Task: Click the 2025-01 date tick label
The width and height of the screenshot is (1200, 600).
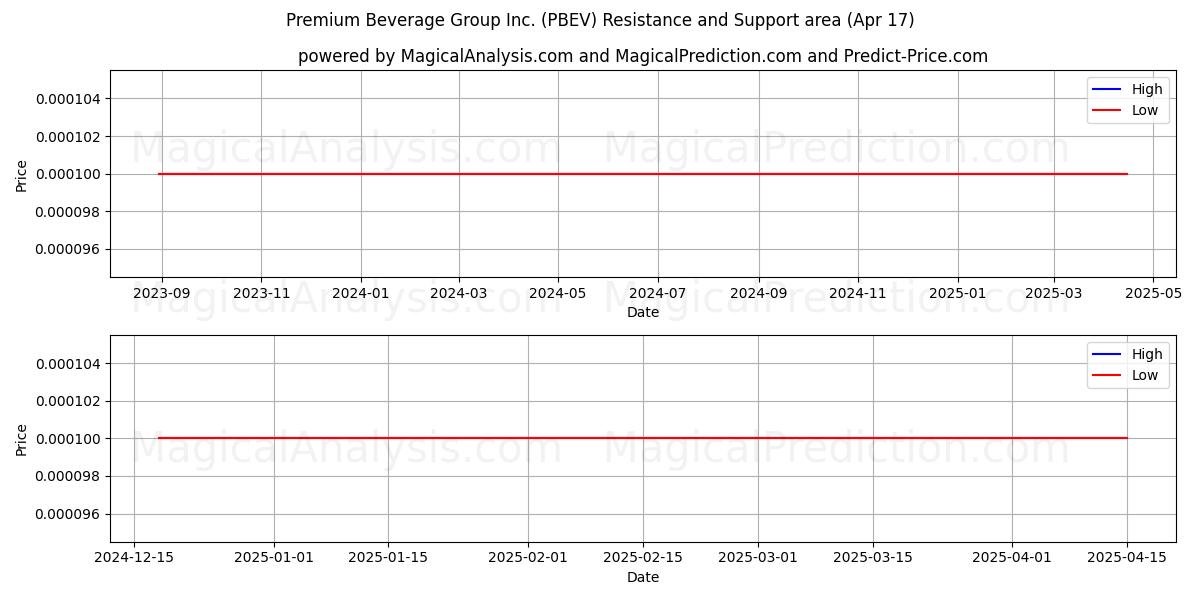Action: 958,295
